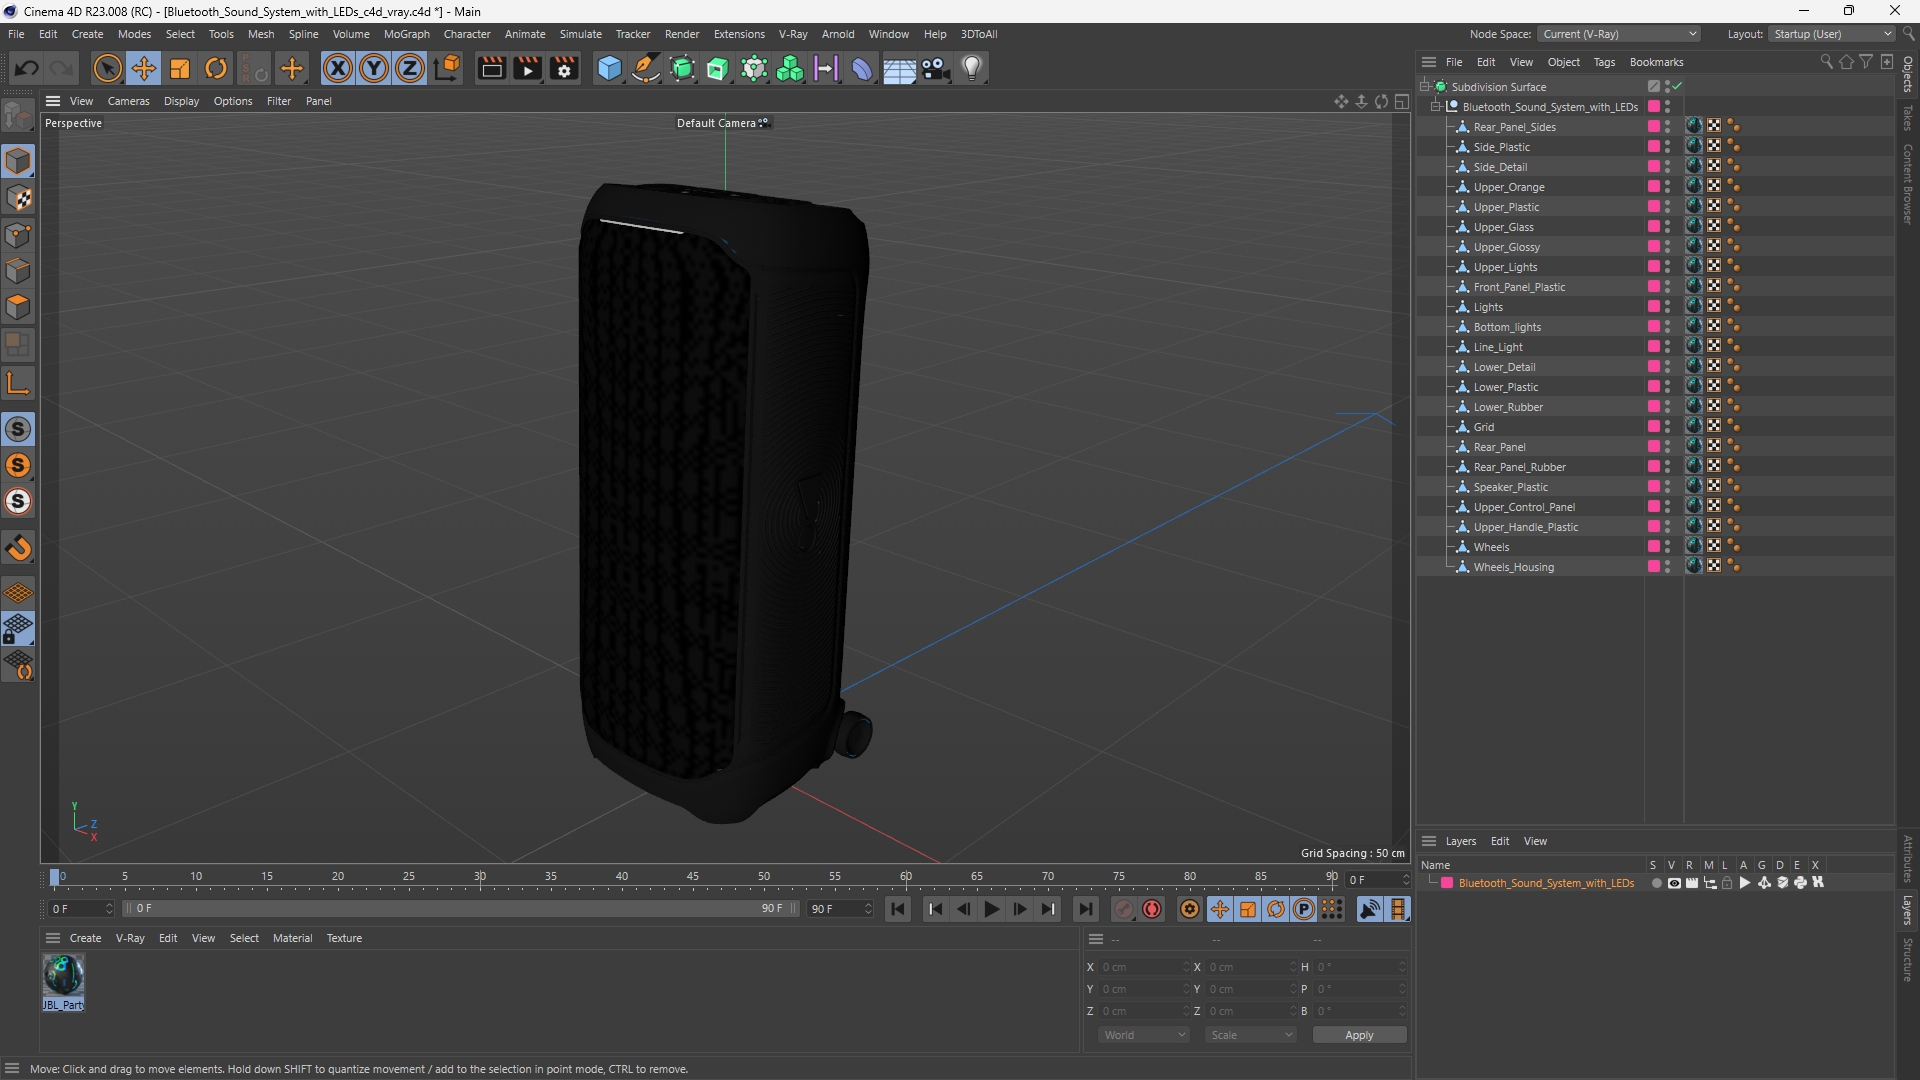Open the File menu

(16, 34)
